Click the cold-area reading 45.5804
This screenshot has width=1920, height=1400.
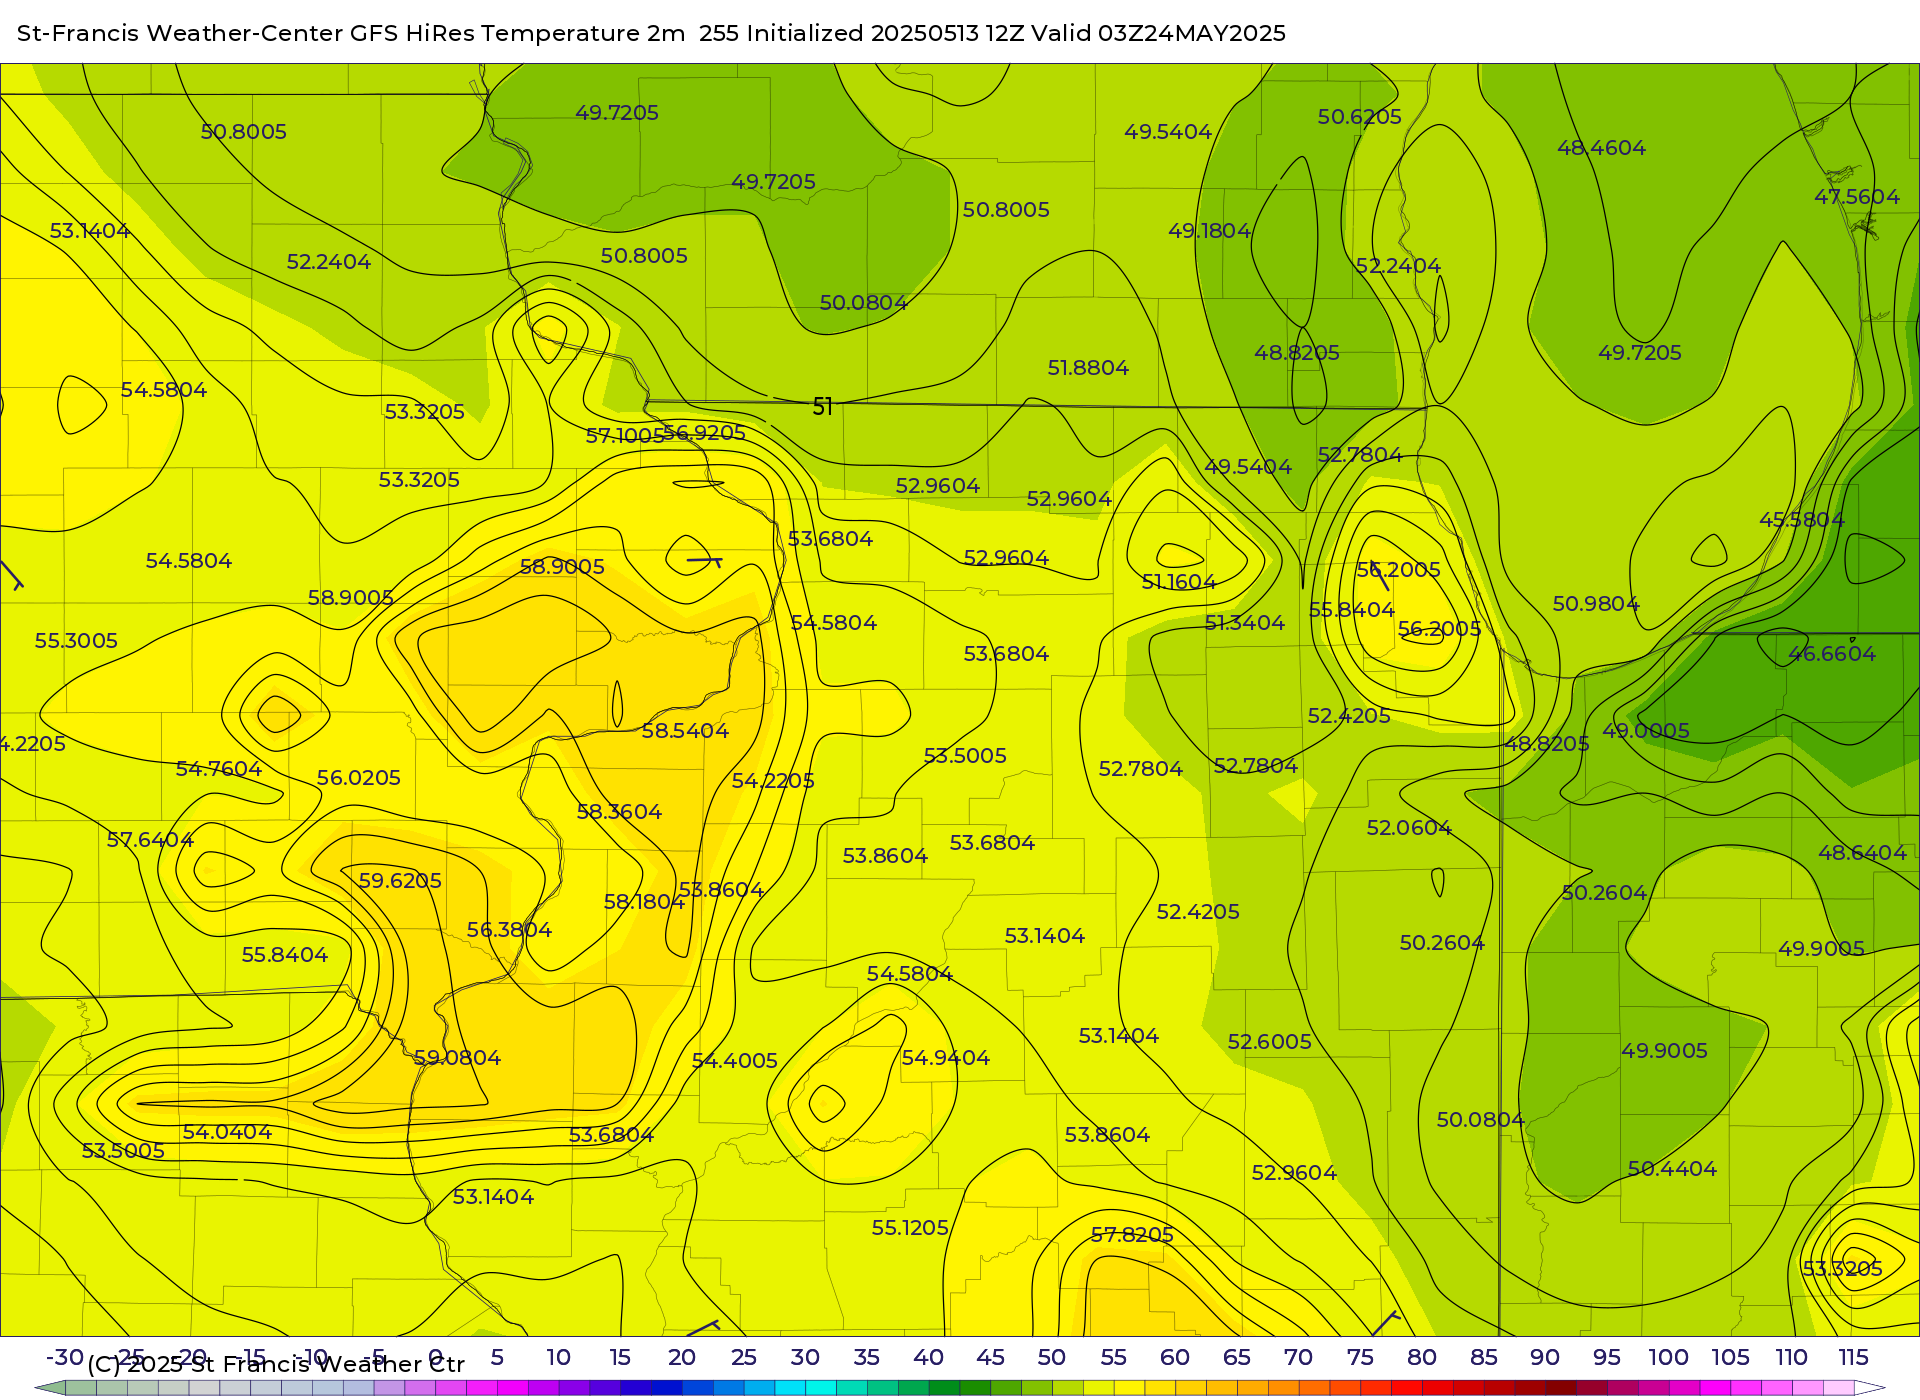[x=1802, y=520]
